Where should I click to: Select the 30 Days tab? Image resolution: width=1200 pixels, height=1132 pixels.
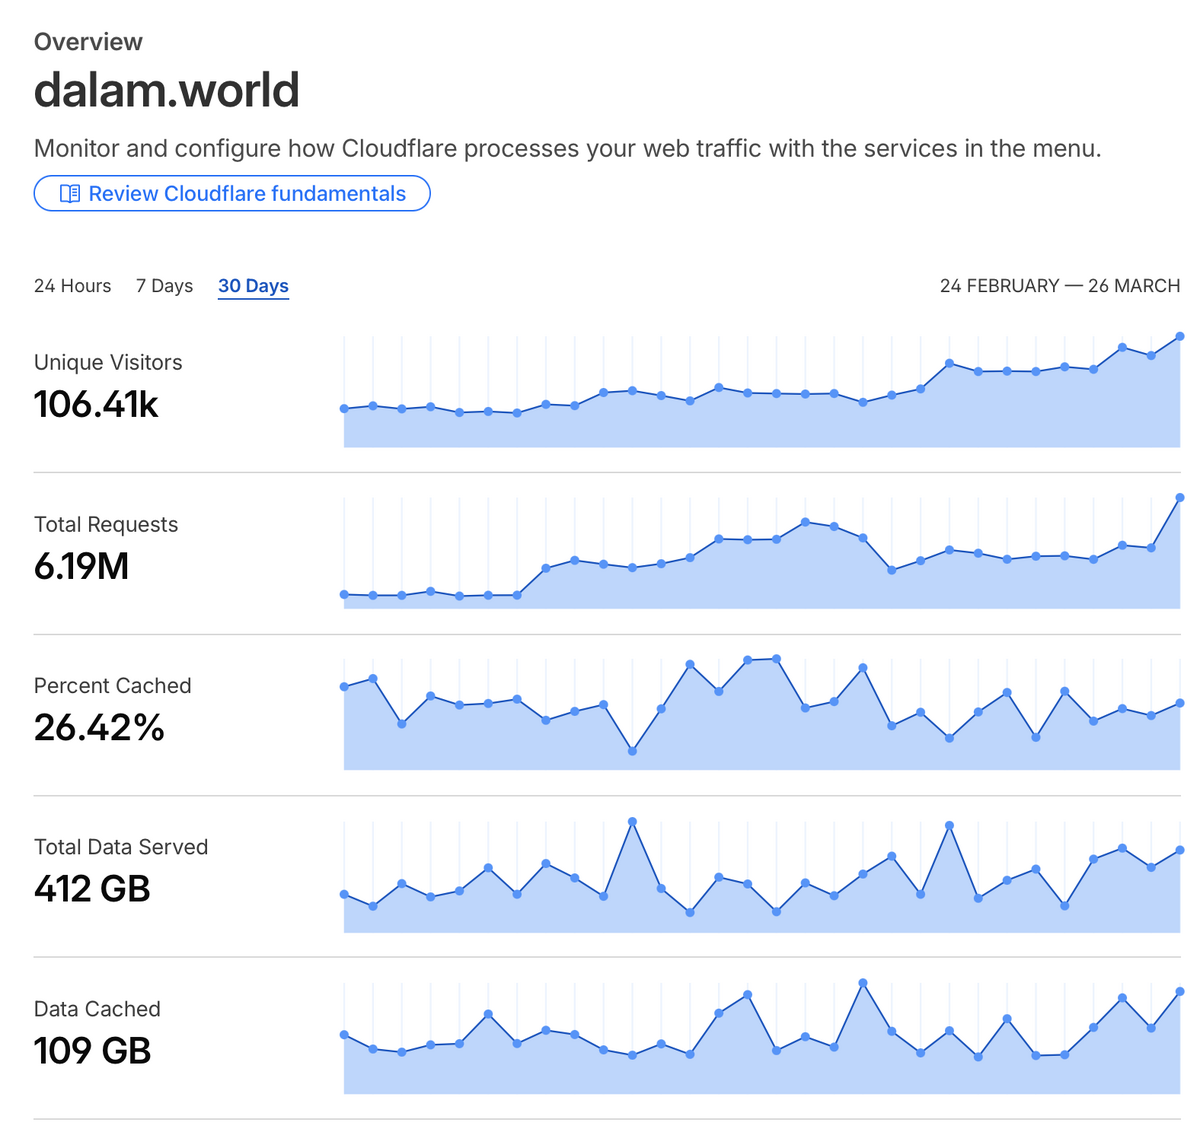coord(253,286)
